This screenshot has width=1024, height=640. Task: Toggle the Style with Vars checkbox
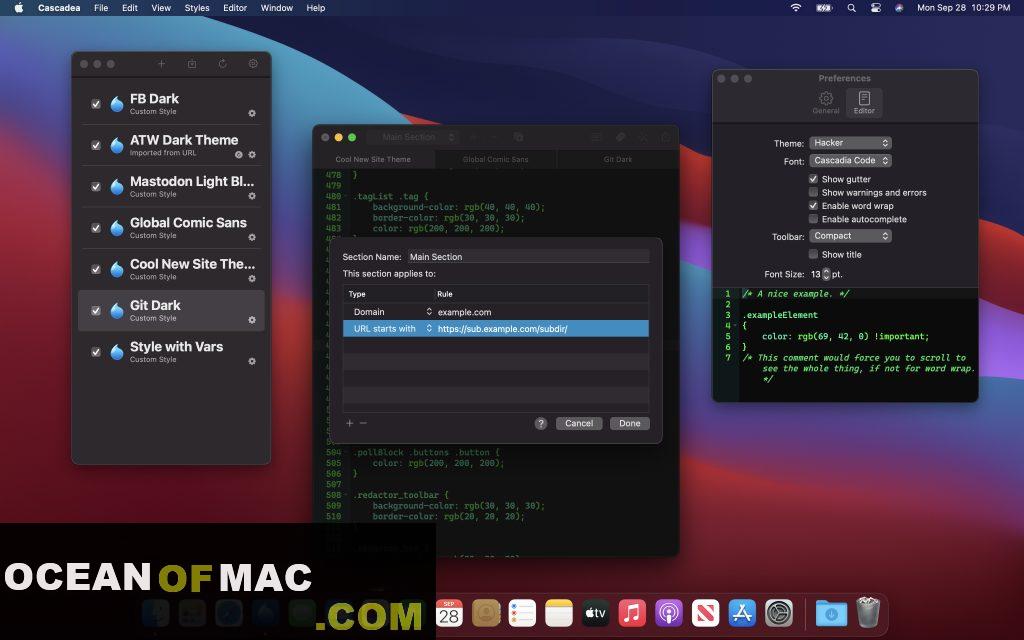click(96, 352)
